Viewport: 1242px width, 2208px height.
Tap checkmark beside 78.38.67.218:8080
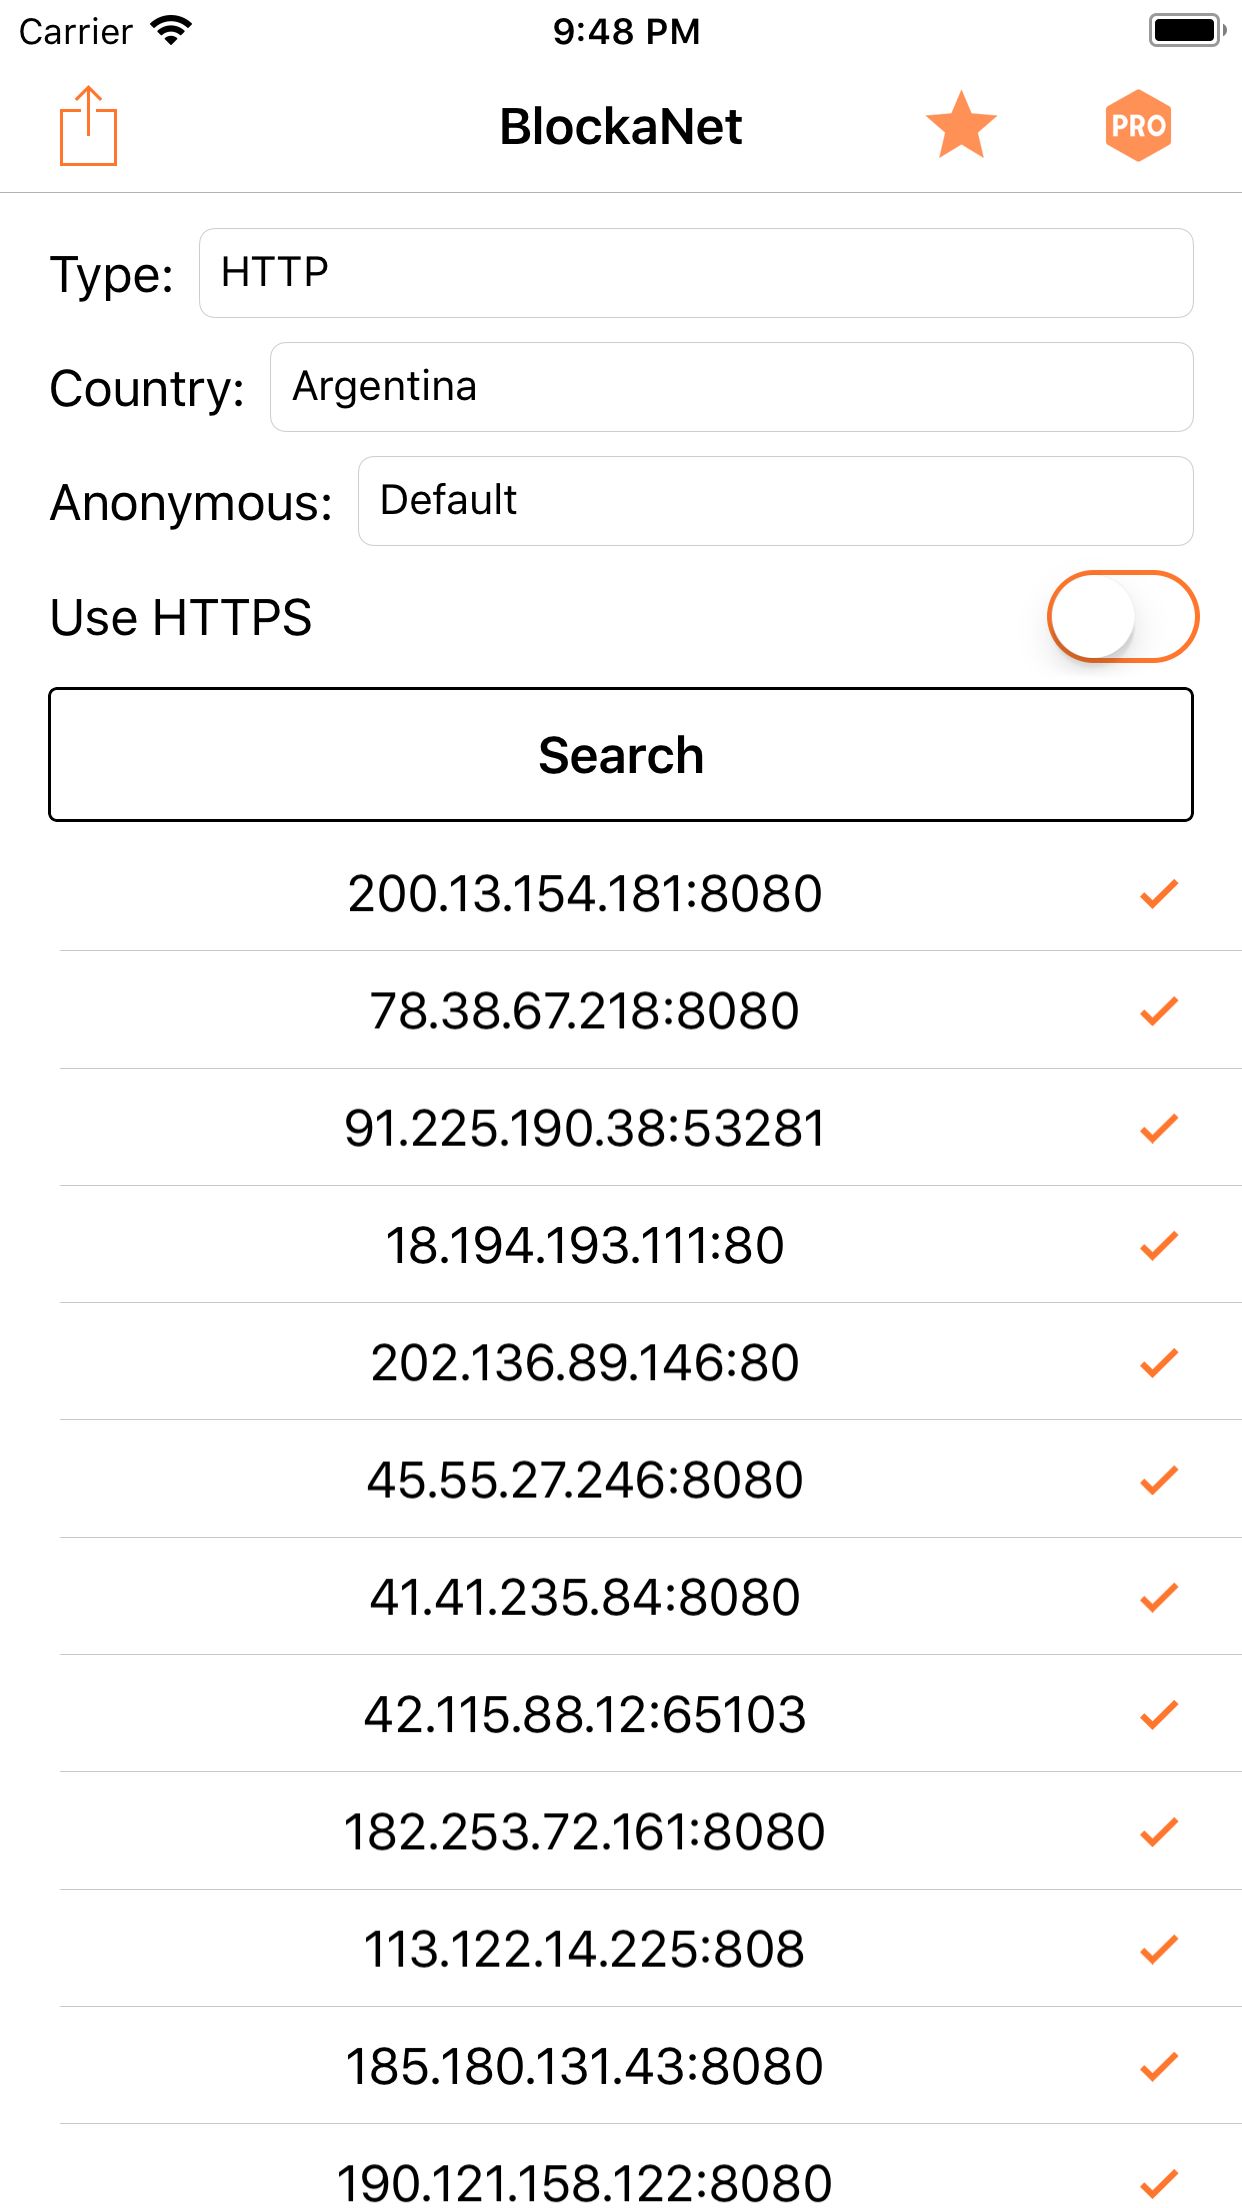1159,1010
